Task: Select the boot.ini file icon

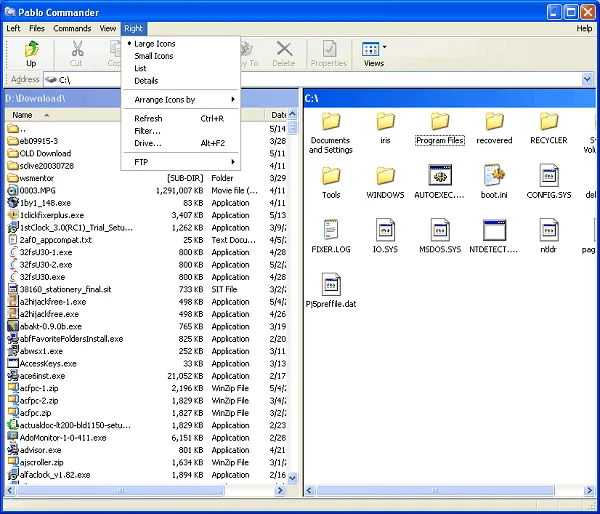Action: point(494,176)
